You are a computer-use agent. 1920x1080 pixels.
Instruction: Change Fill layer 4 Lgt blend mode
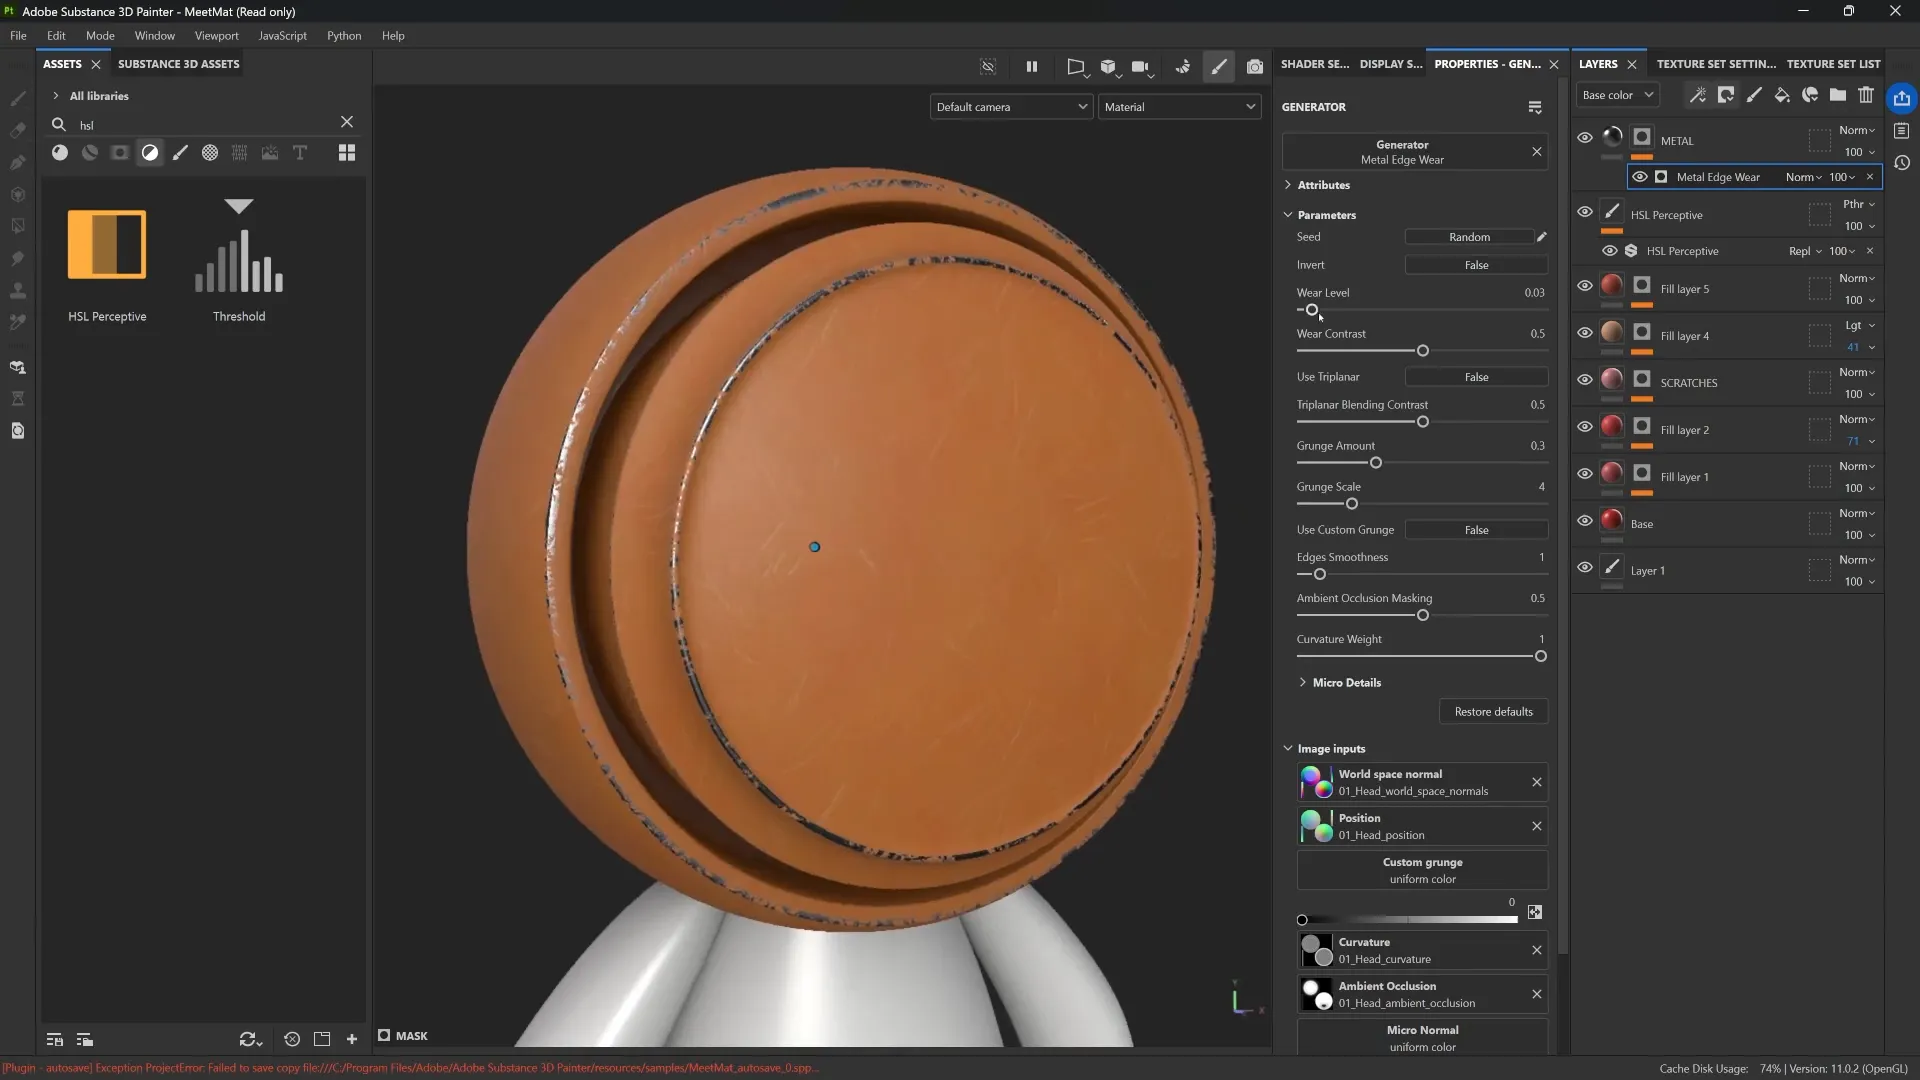tap(1859, 326)
